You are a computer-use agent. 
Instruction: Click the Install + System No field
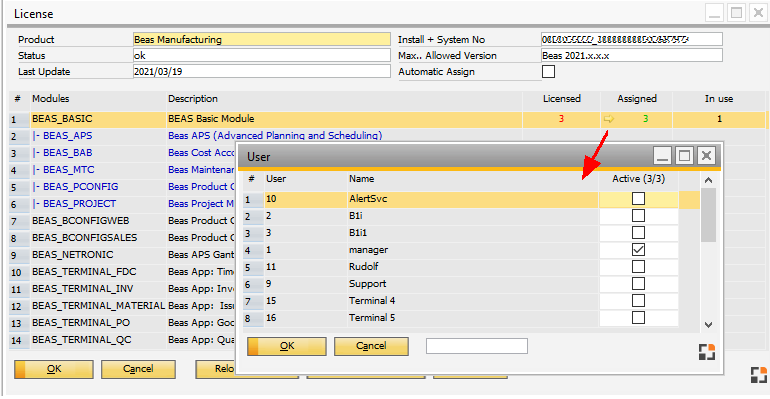pyautogui.click(x=632, y=39)
